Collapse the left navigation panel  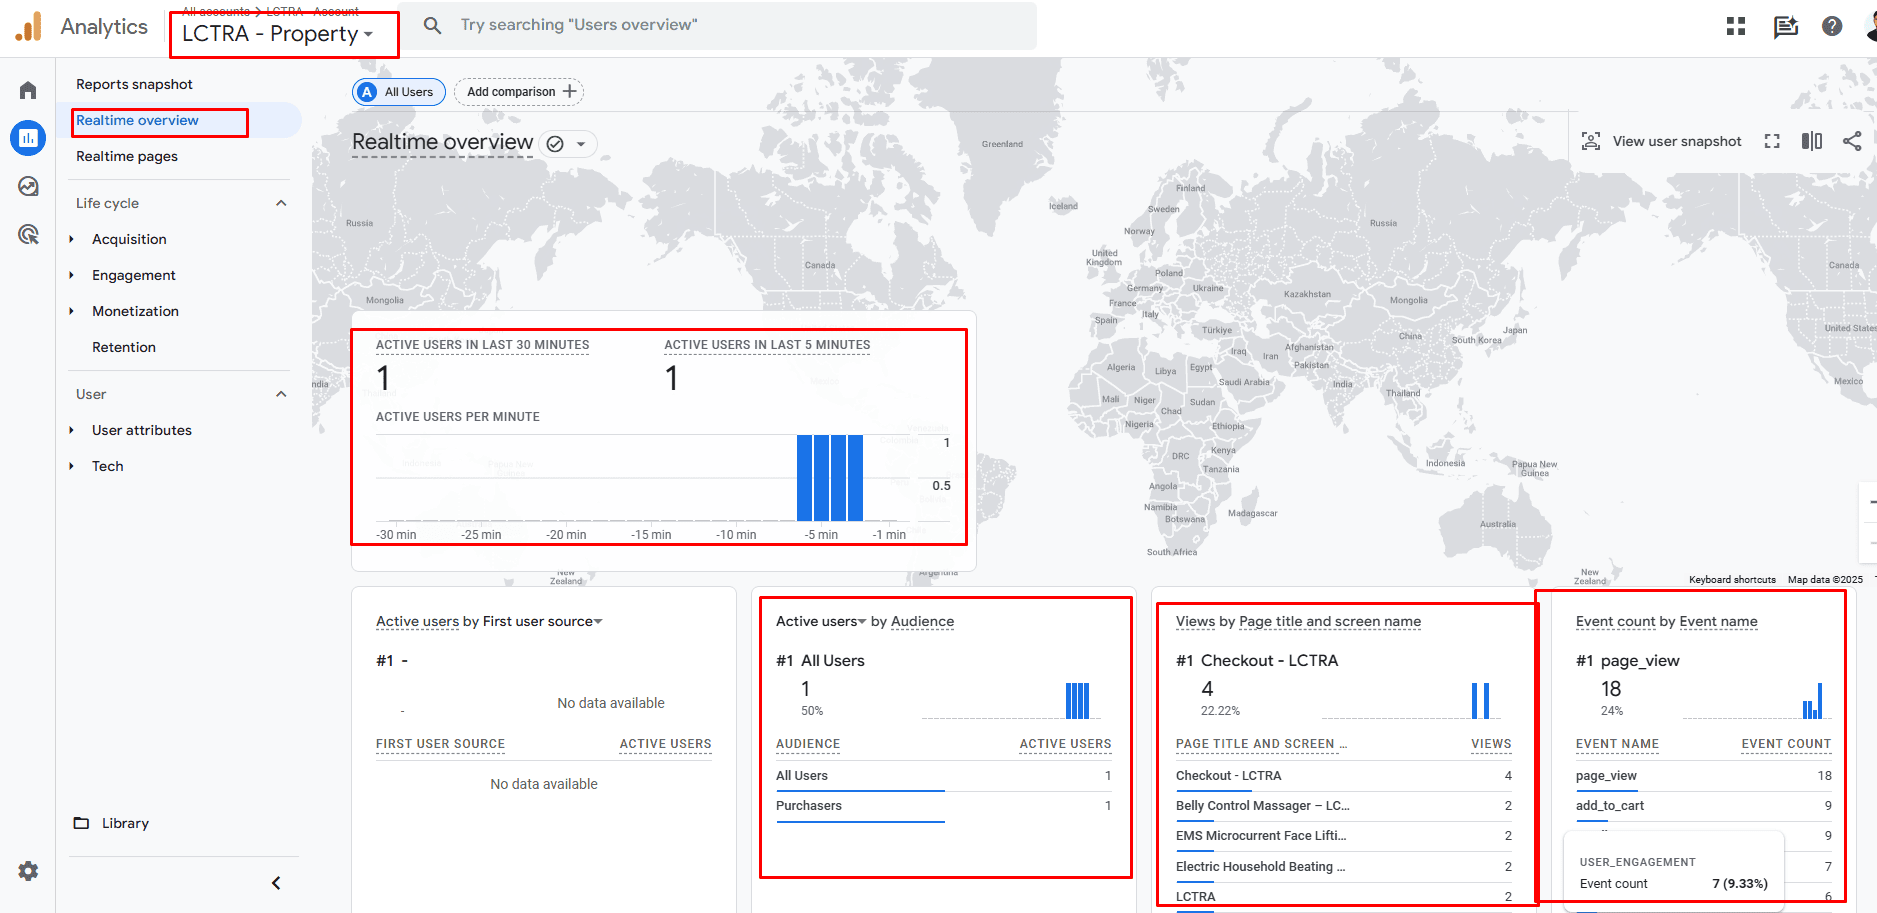click(x=276, y=883)
